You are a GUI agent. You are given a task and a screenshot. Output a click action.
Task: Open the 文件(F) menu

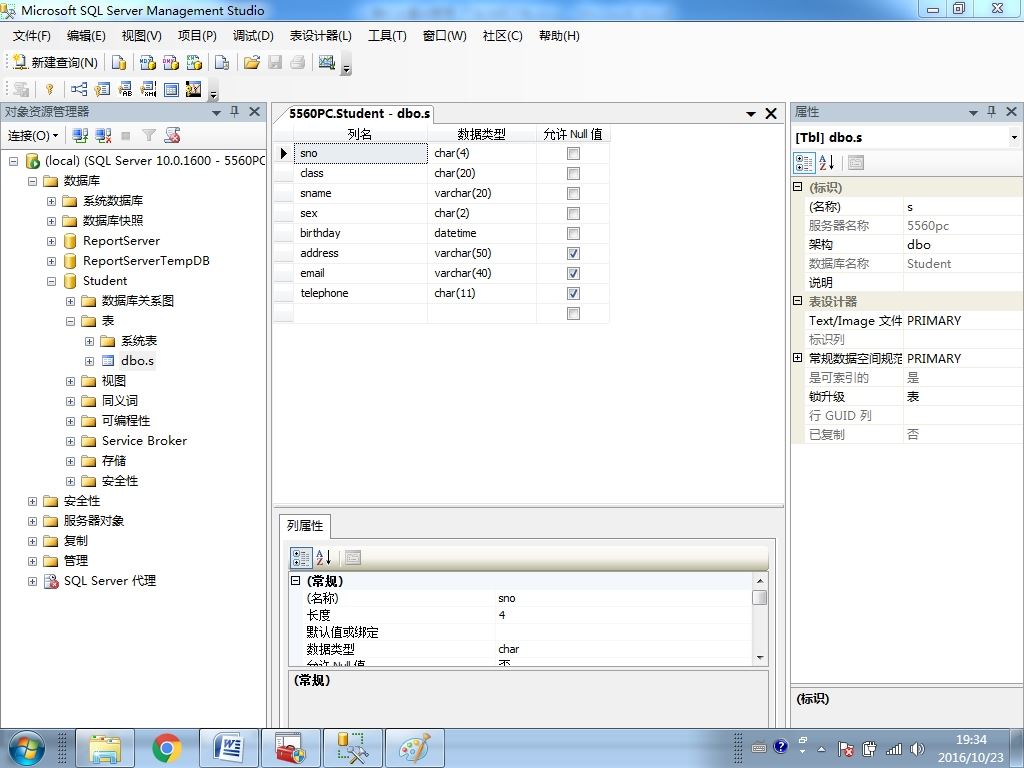tap(31, 36)
